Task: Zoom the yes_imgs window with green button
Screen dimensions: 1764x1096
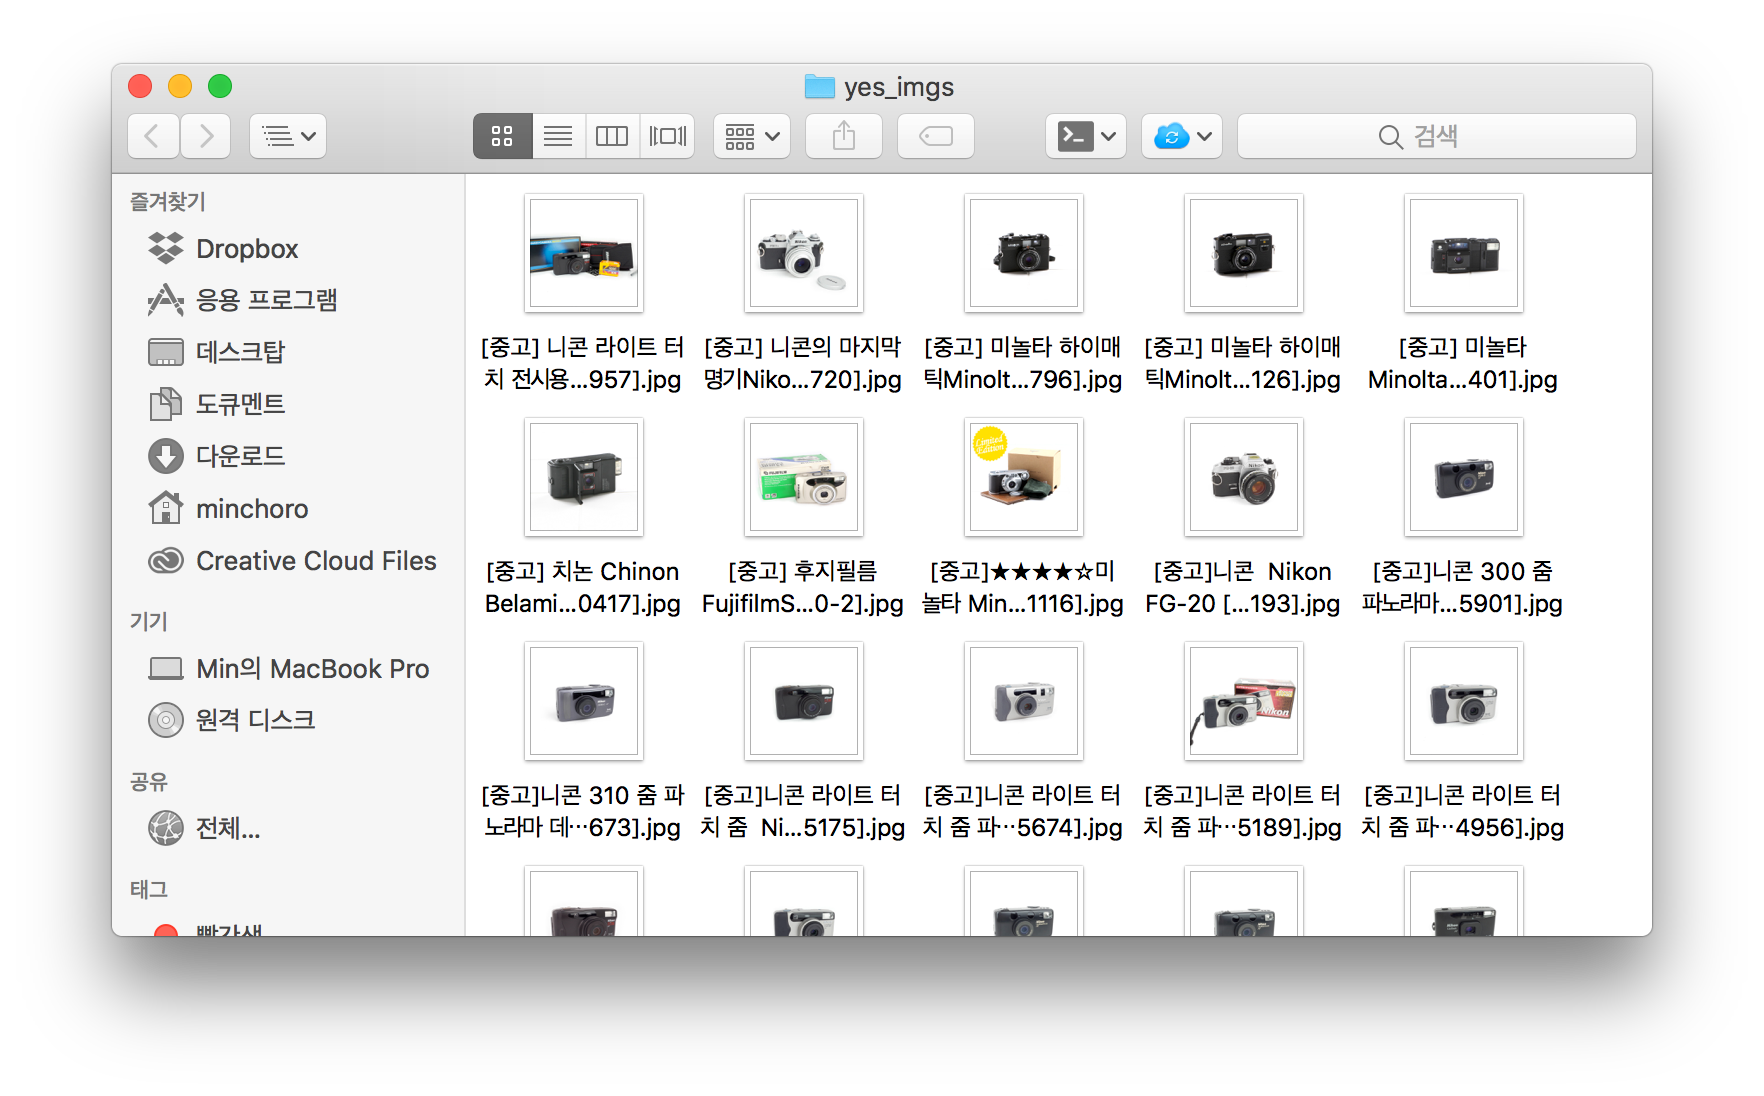Action: click(x=220, y=86)
